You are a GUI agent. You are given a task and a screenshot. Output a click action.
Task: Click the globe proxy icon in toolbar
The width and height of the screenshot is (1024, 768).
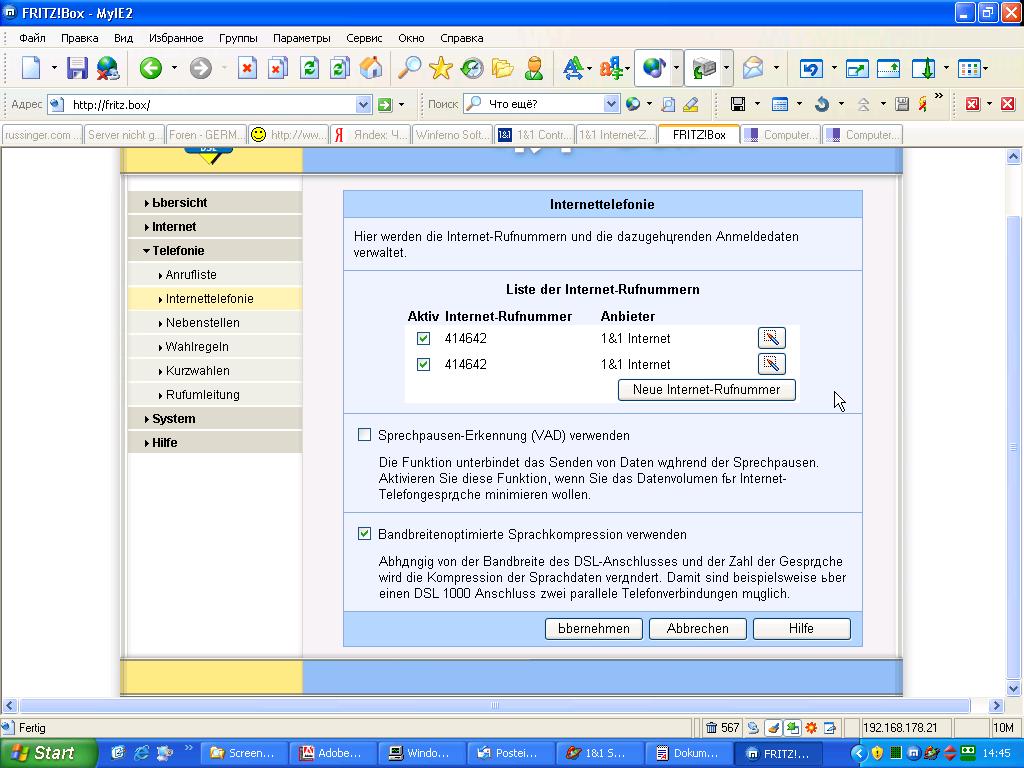tap(653, 68)
